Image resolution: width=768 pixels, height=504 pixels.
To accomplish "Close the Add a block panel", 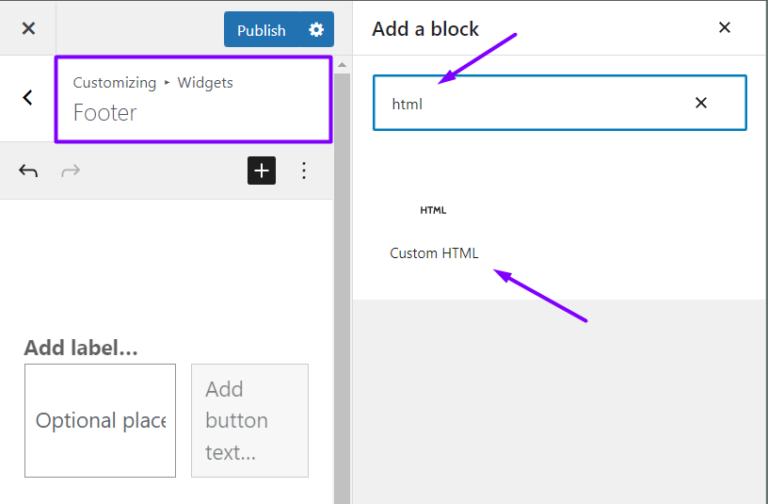I will point(724,27).
